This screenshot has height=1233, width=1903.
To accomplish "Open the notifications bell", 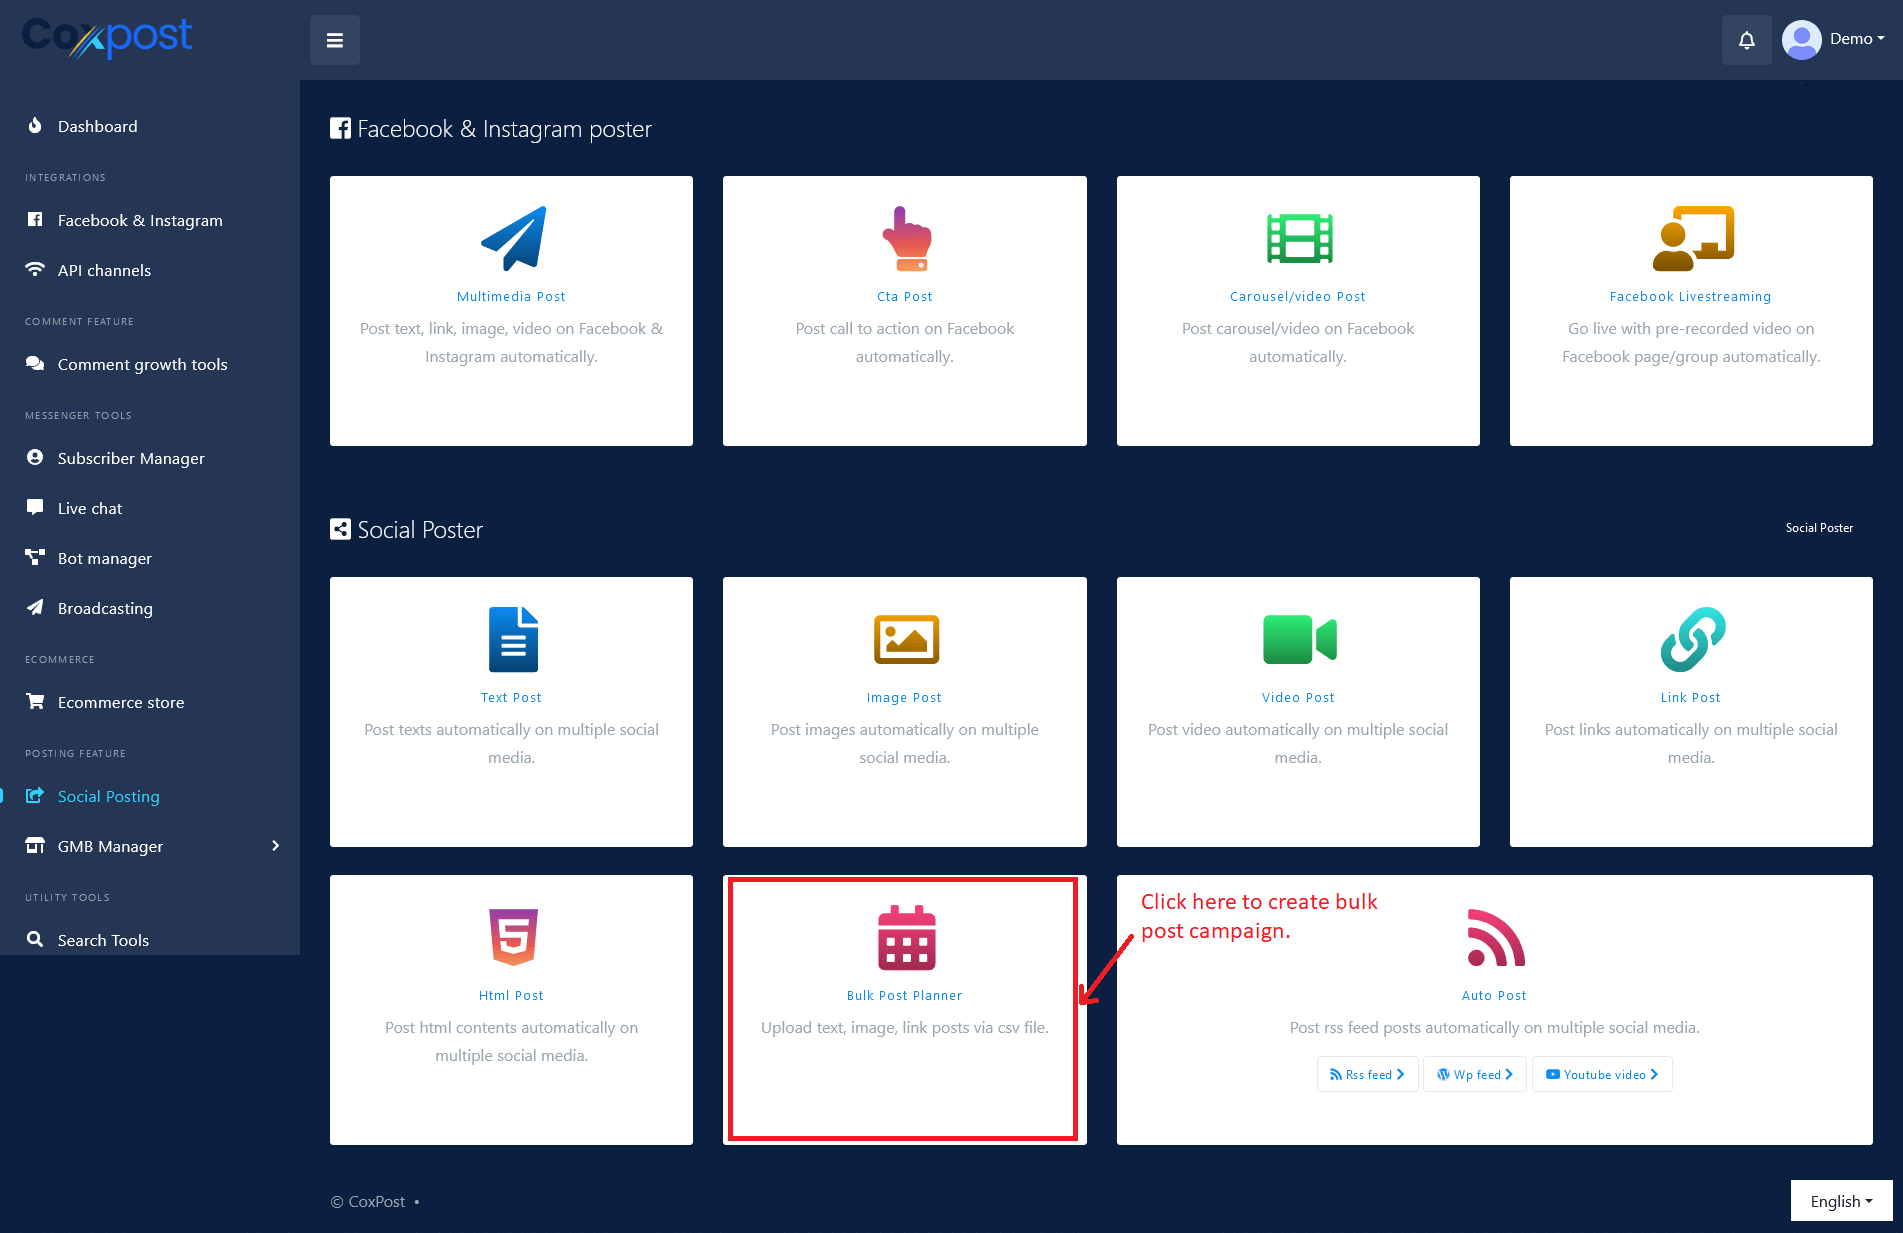I will coord(1746,40).
